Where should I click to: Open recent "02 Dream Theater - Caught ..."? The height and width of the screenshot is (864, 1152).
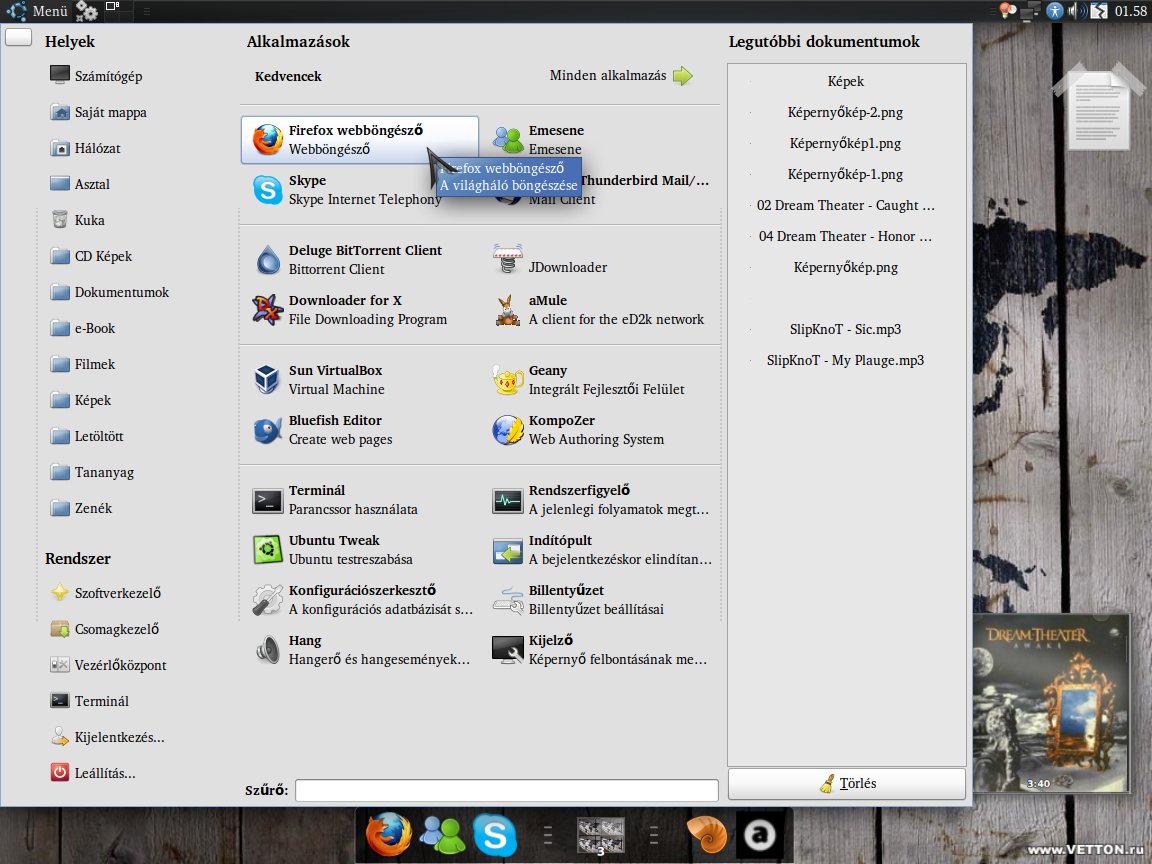coord(846,205)
